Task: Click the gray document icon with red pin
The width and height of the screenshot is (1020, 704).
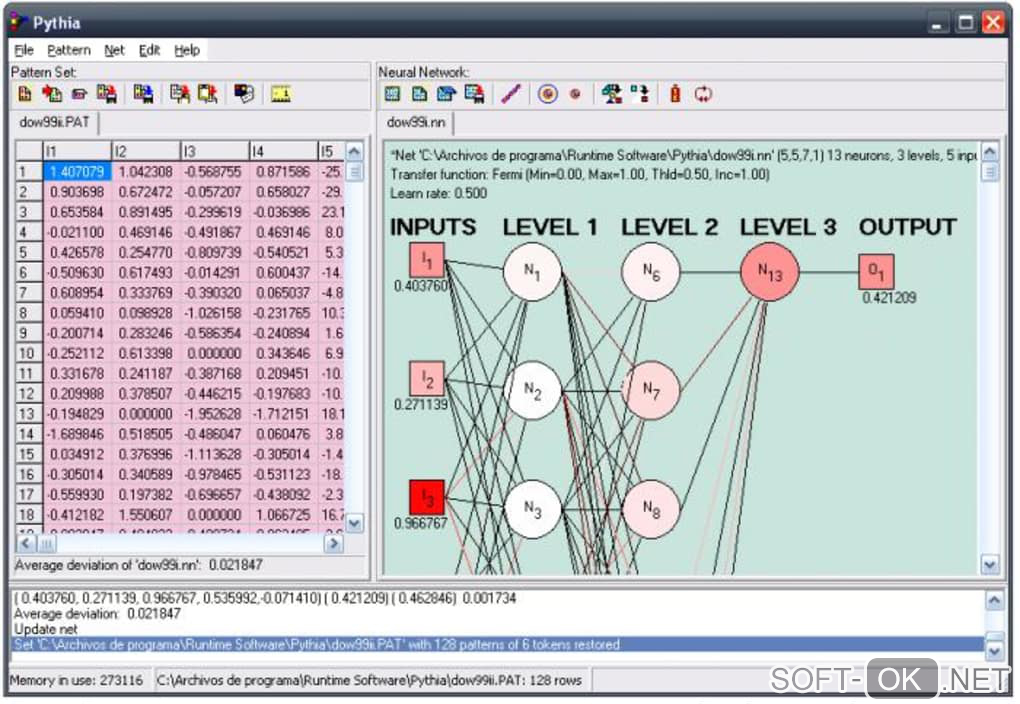Action: click(180, 94)
